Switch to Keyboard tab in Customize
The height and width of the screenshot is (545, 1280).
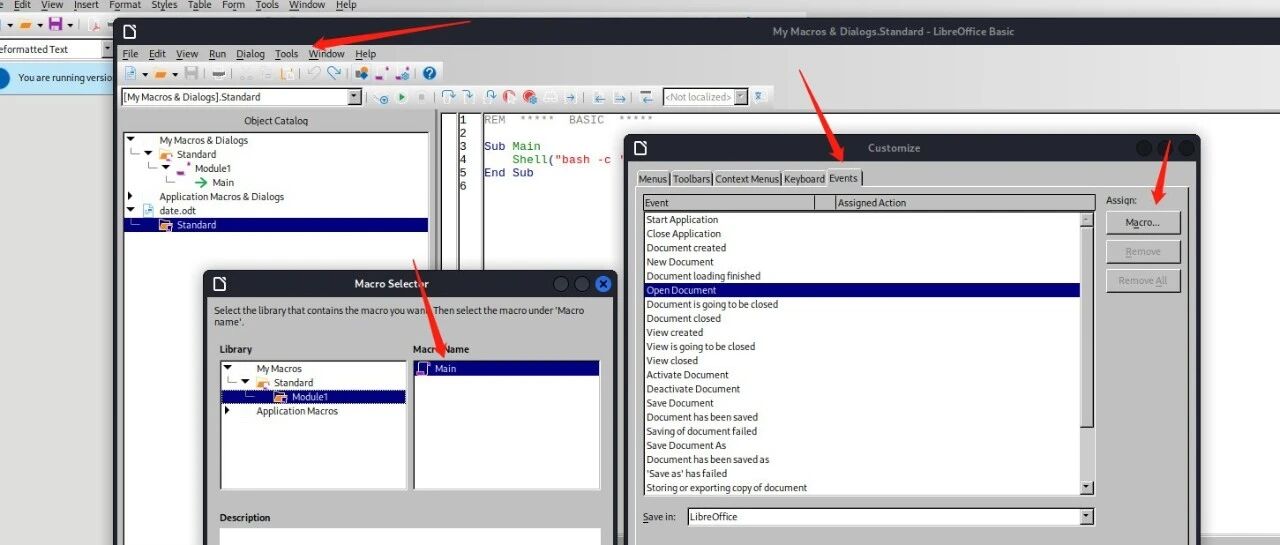[804, 179]
